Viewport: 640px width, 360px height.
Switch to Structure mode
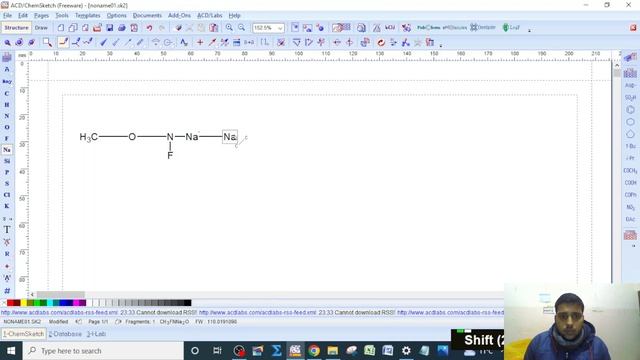click(16, 28)
